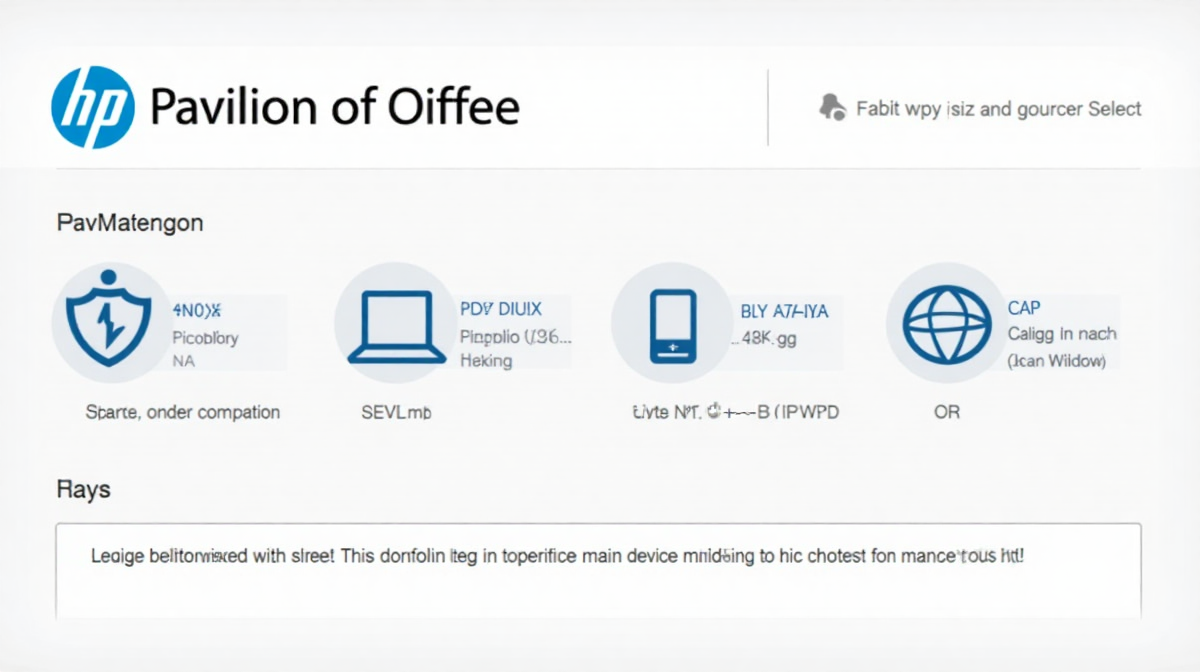Select the laptop device icon

[x=397, y=326]
